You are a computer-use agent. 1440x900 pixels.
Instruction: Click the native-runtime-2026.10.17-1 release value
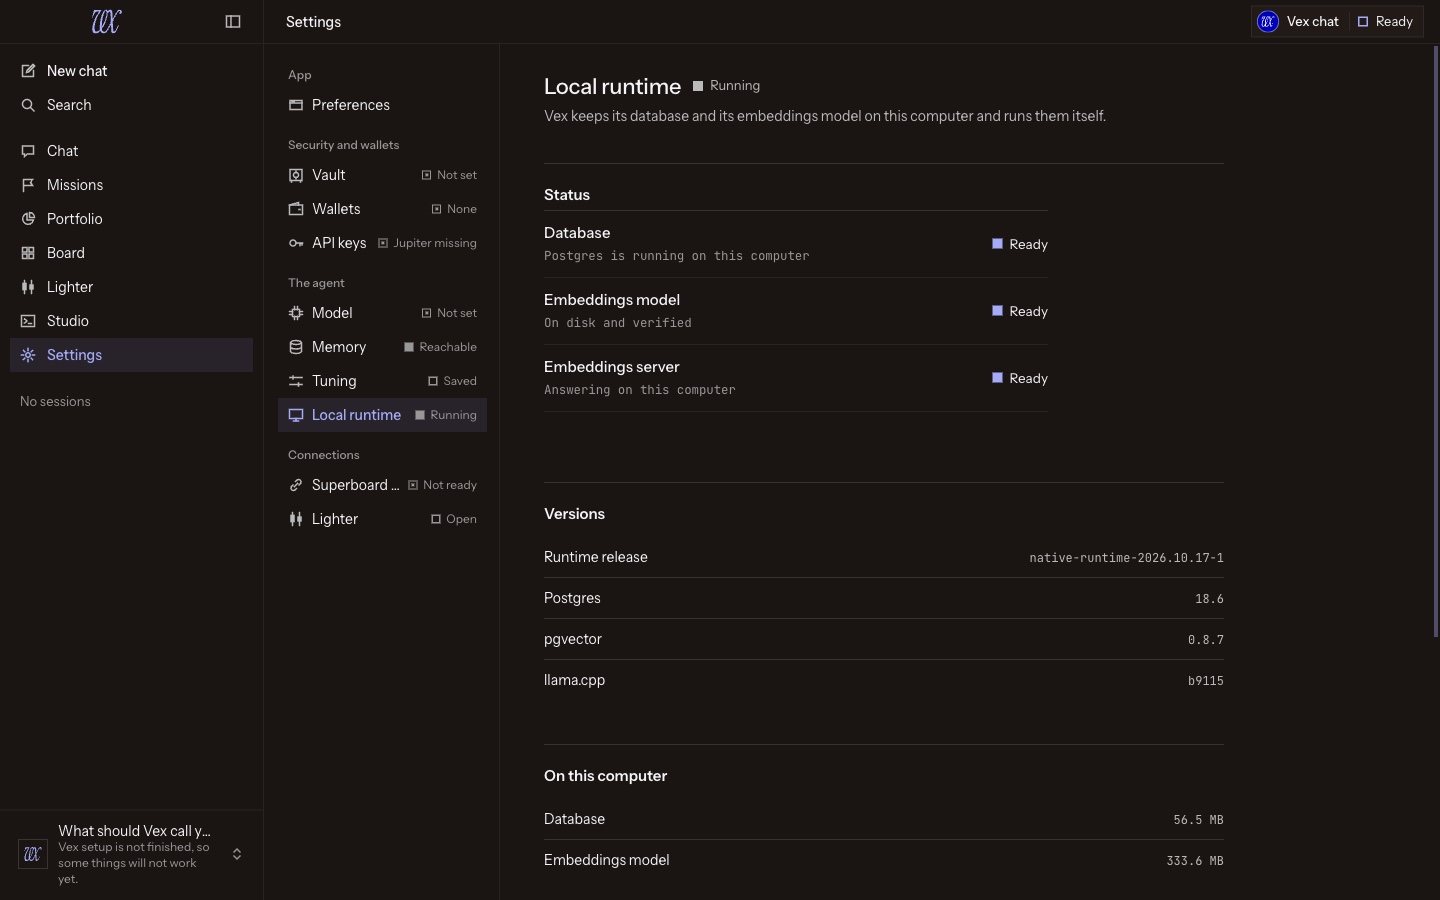tap(1126, 558)
